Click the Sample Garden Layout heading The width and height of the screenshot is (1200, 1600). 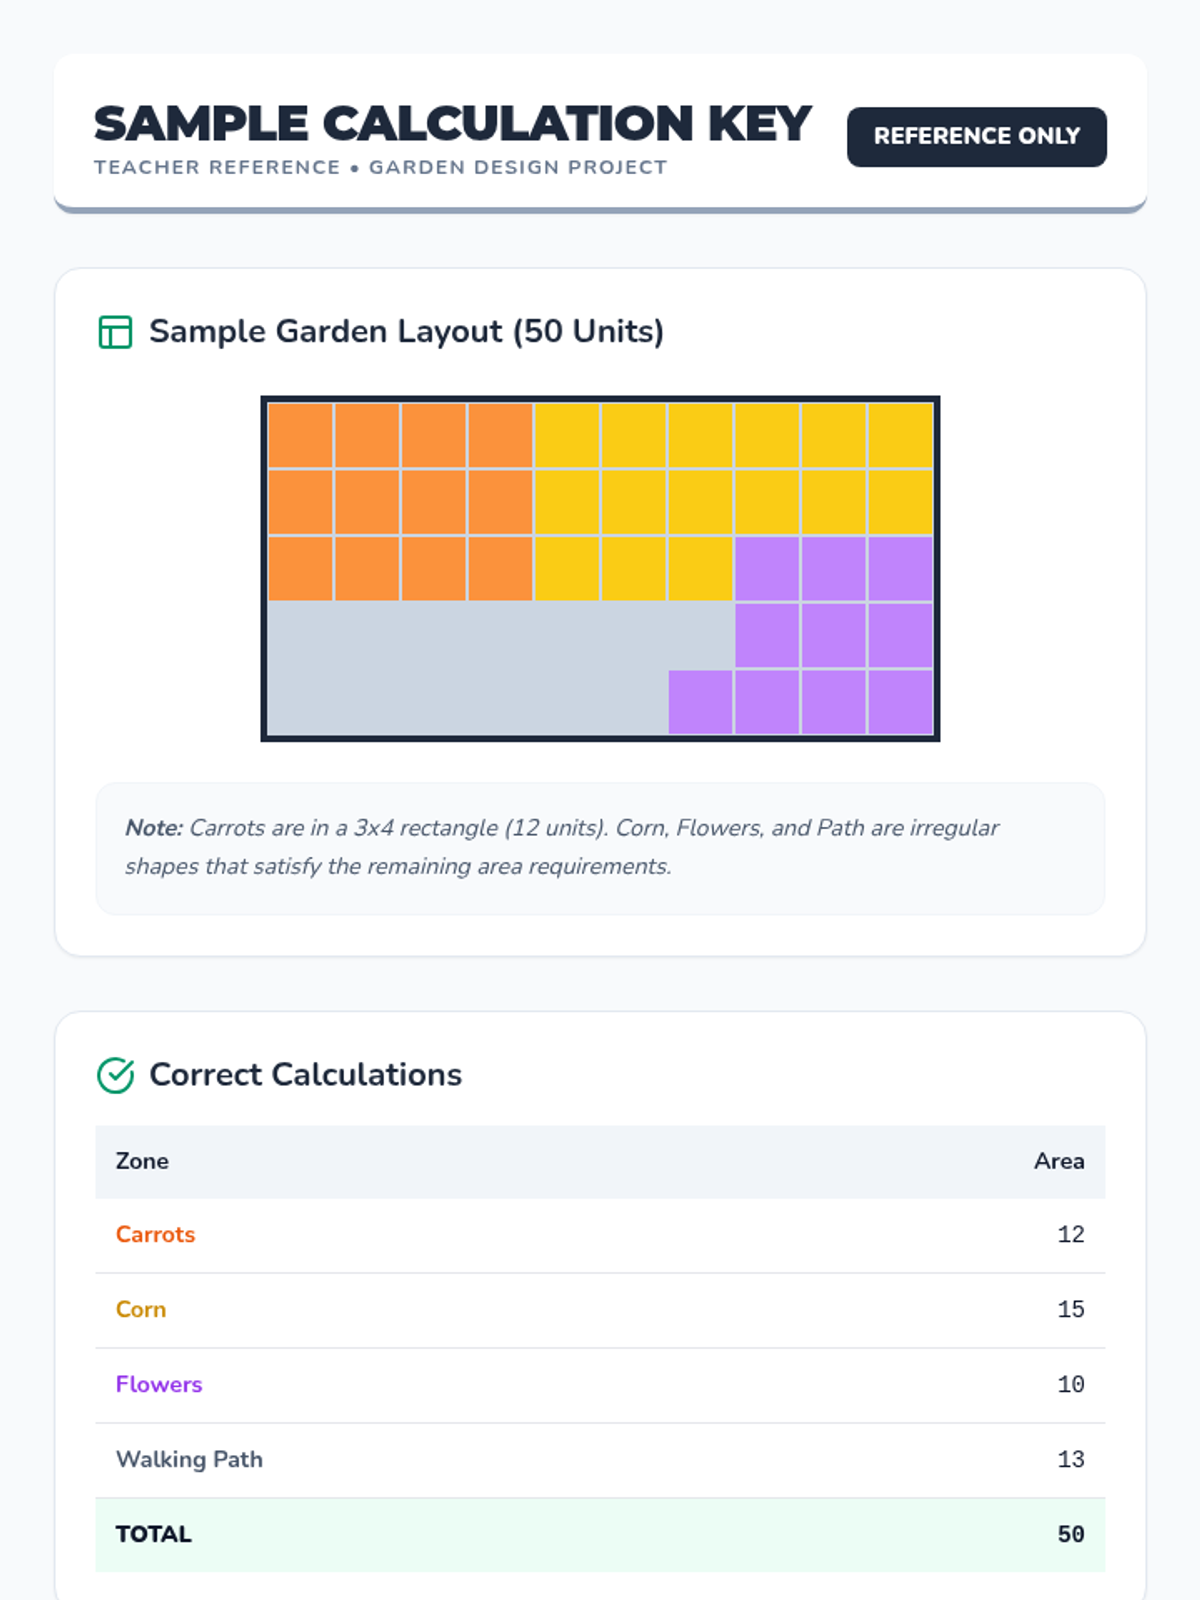tap(406, 332)
